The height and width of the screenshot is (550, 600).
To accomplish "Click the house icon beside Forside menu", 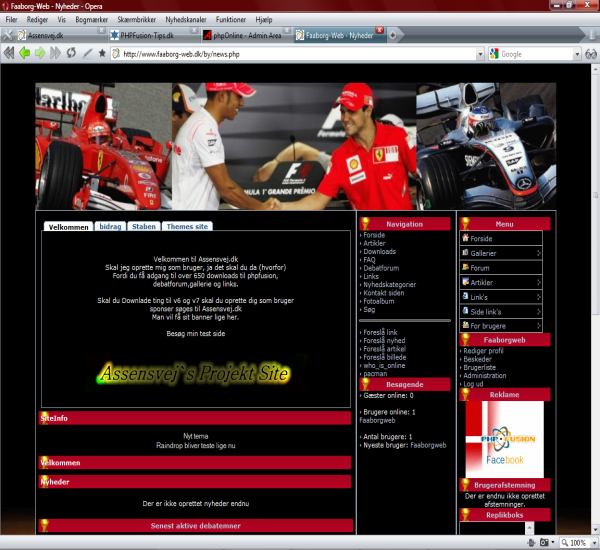I will [x=465, y=238].
